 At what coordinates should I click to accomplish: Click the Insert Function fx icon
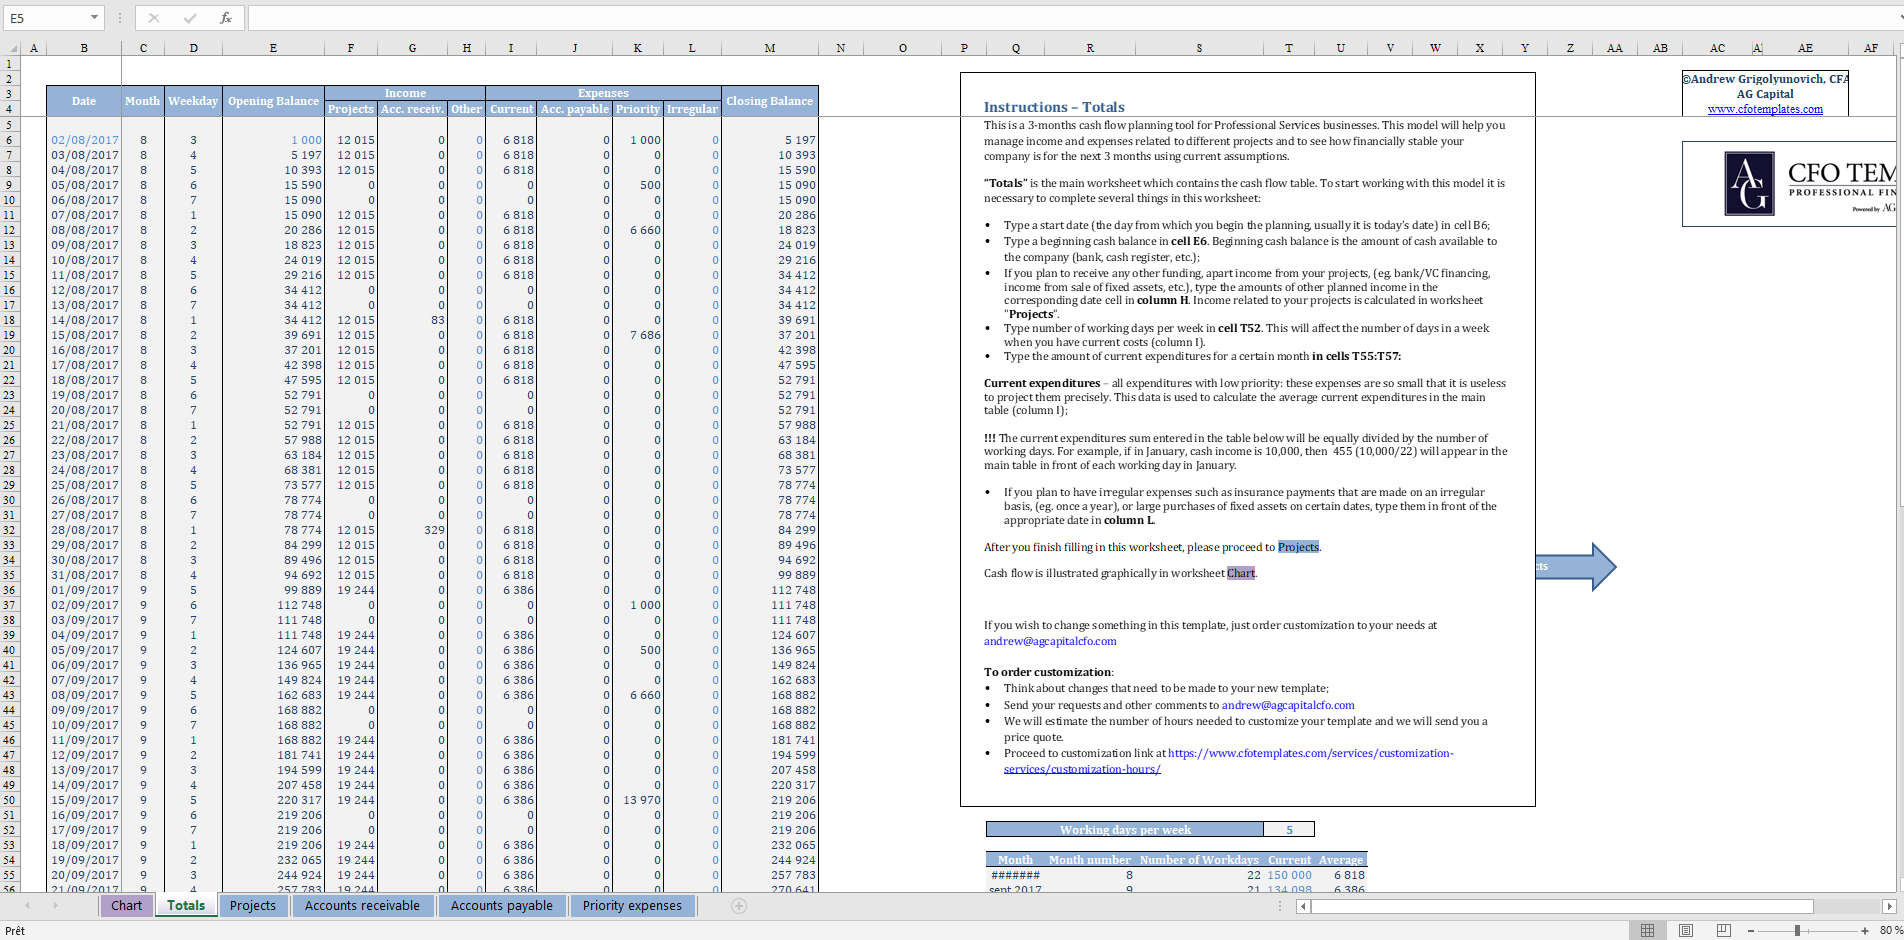226,18
